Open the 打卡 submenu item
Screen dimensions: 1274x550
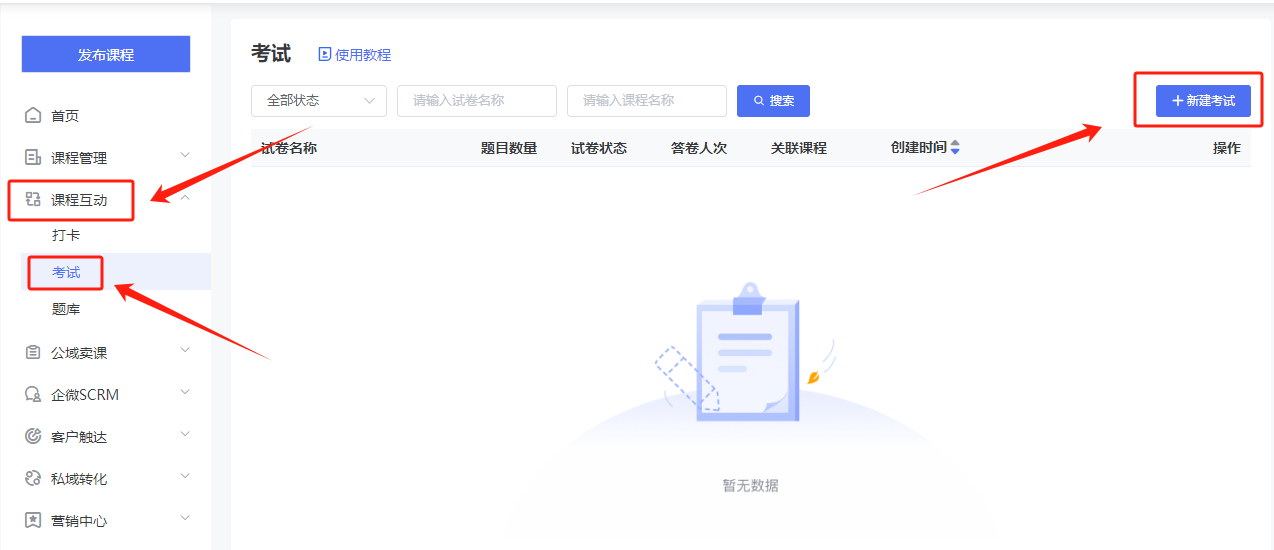[66, 236]
